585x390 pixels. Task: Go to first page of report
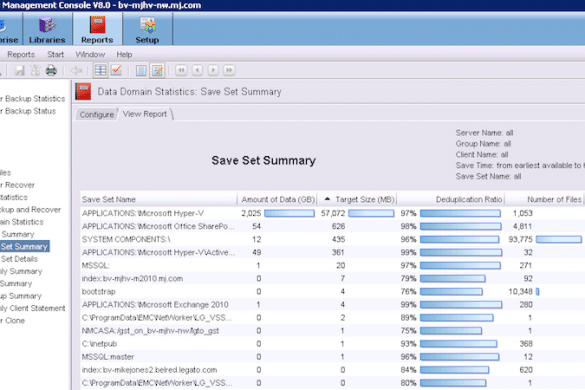click(181, 70)
